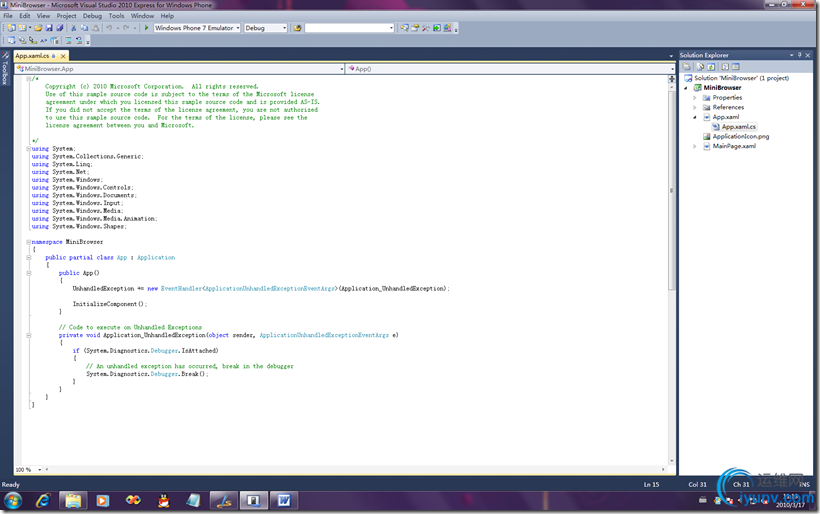820x514 pixels.
Task: Collapse the App.xaml node
Action: pos(695,117)
